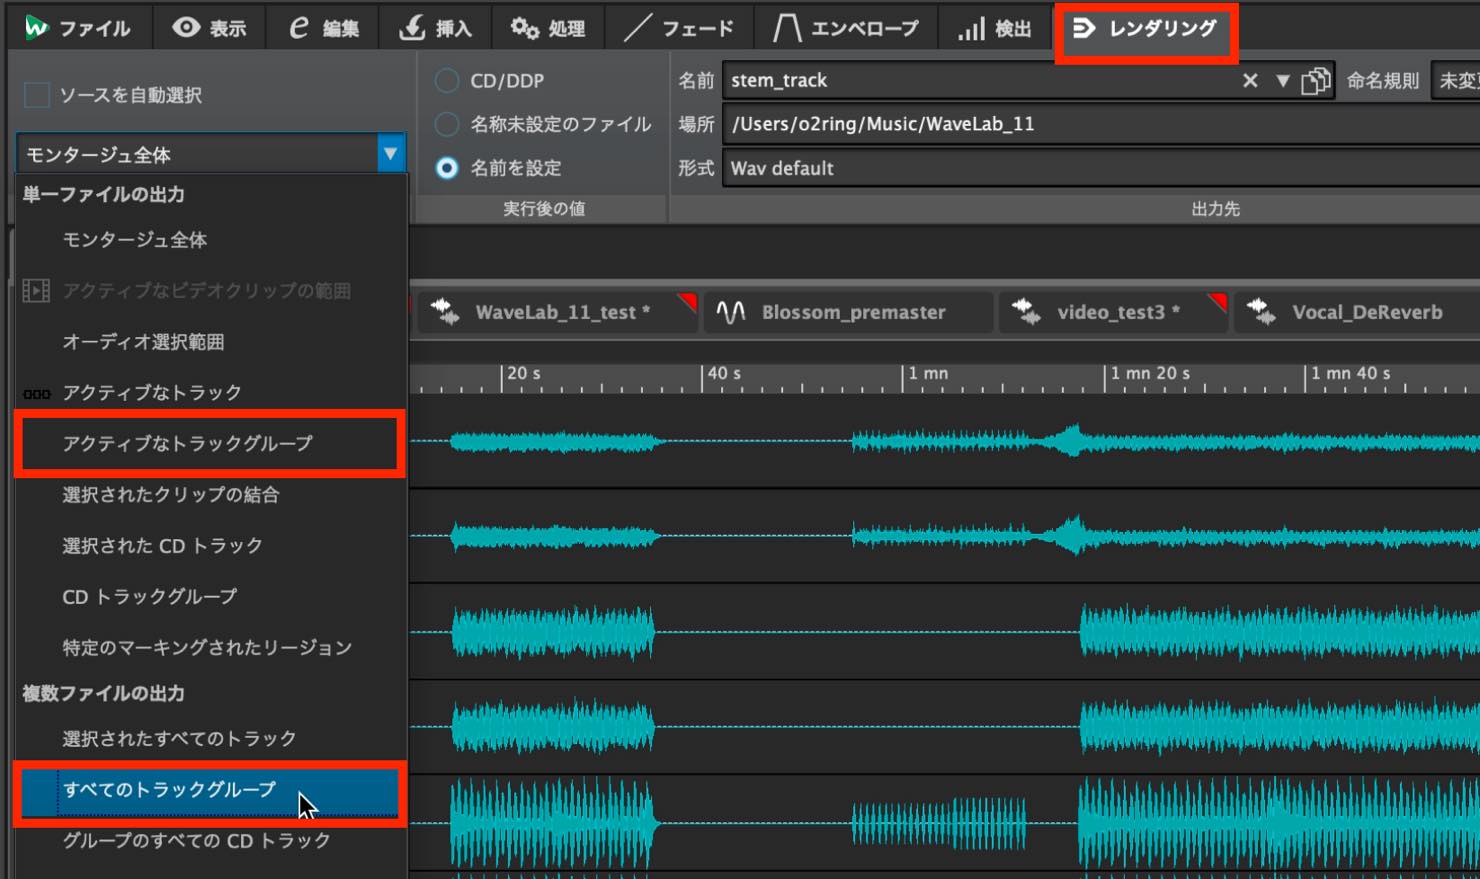
Task: Collapse the モンタージュ全体 source dropdown arrow
Action: [x=391, y=154]
